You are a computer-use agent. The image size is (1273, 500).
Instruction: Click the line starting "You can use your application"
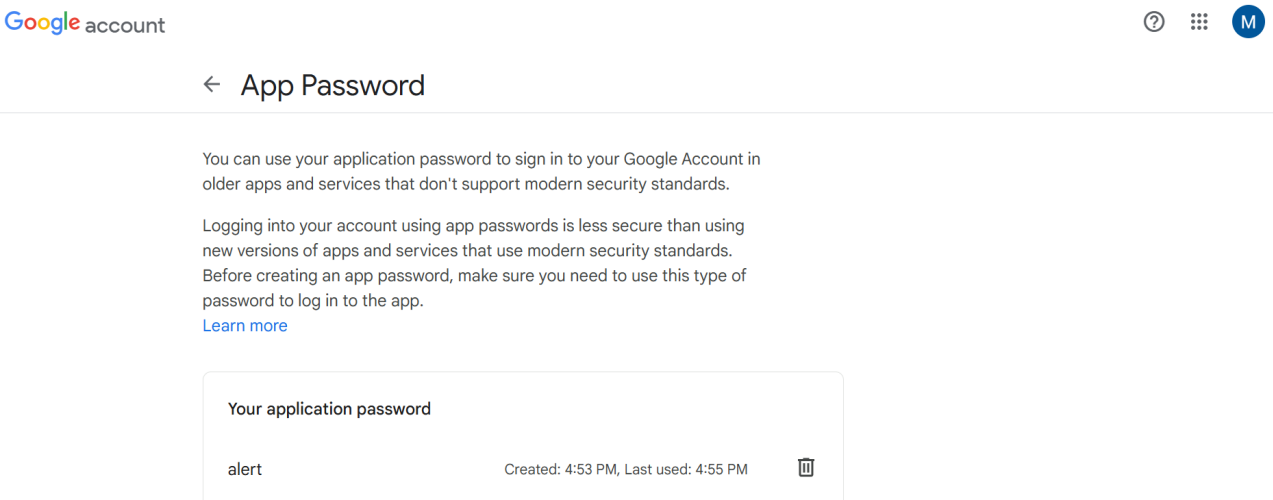tap(481, 159)
